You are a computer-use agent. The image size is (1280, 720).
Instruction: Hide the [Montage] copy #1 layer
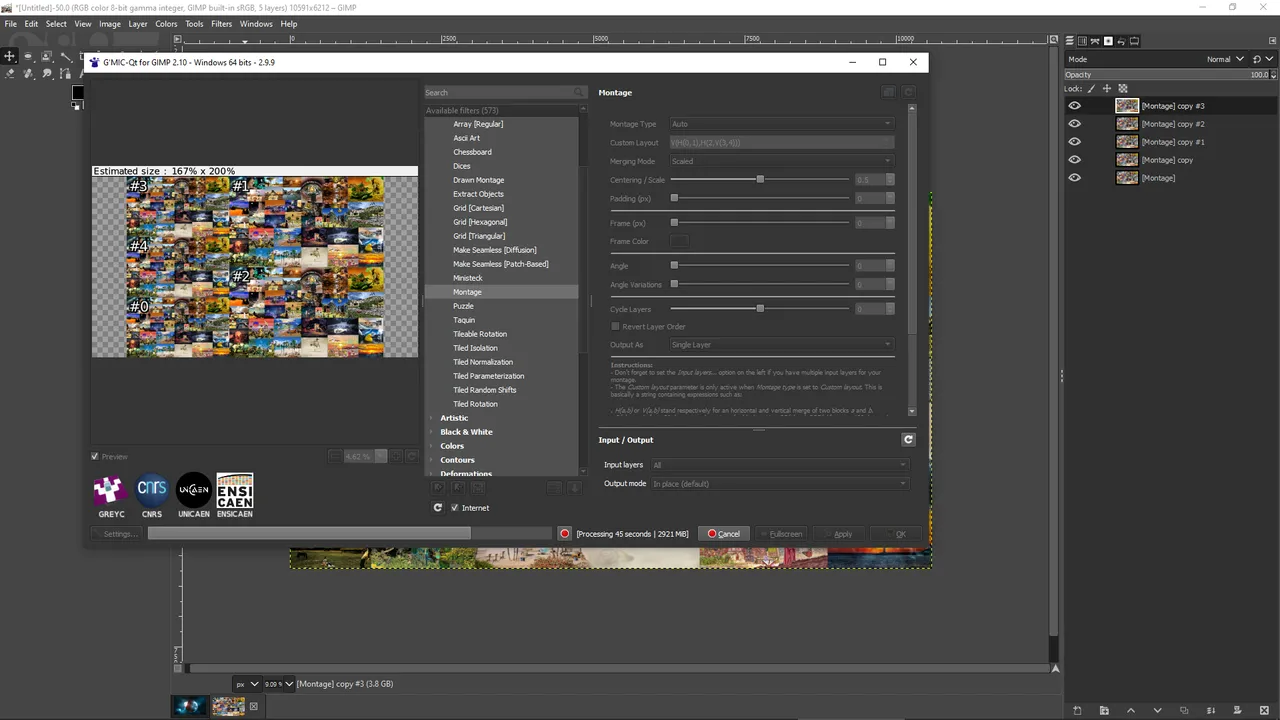point(1075,142)
